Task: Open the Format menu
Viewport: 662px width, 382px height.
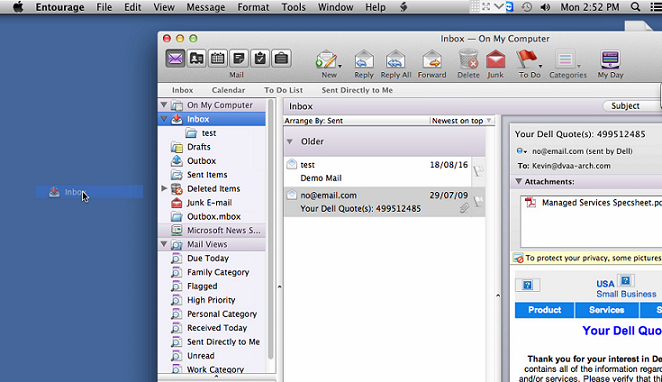Action: 253,7
